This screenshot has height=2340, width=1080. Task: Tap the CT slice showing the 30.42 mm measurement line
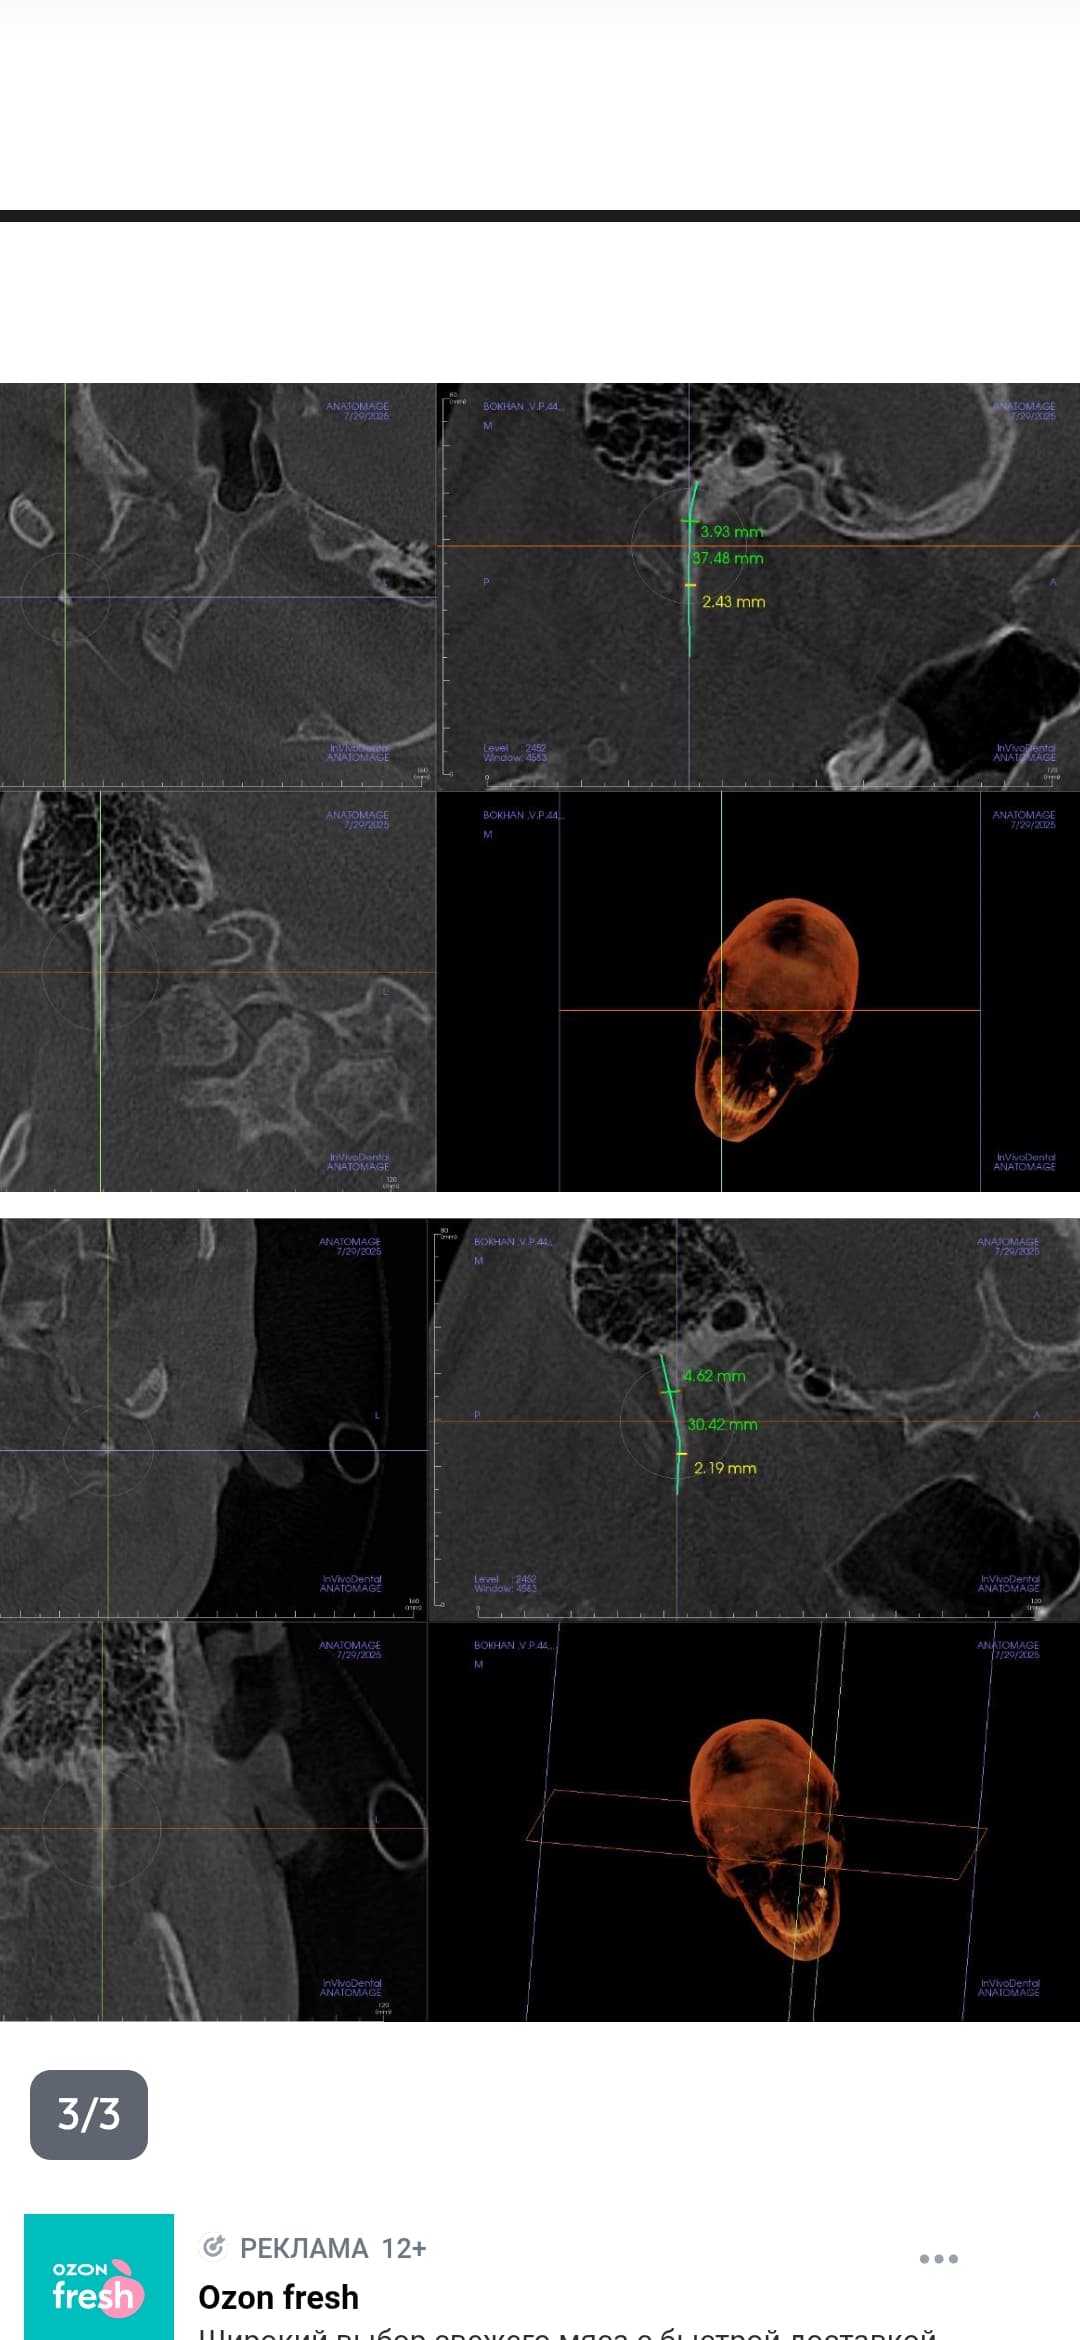click(x=754, y=1418)
